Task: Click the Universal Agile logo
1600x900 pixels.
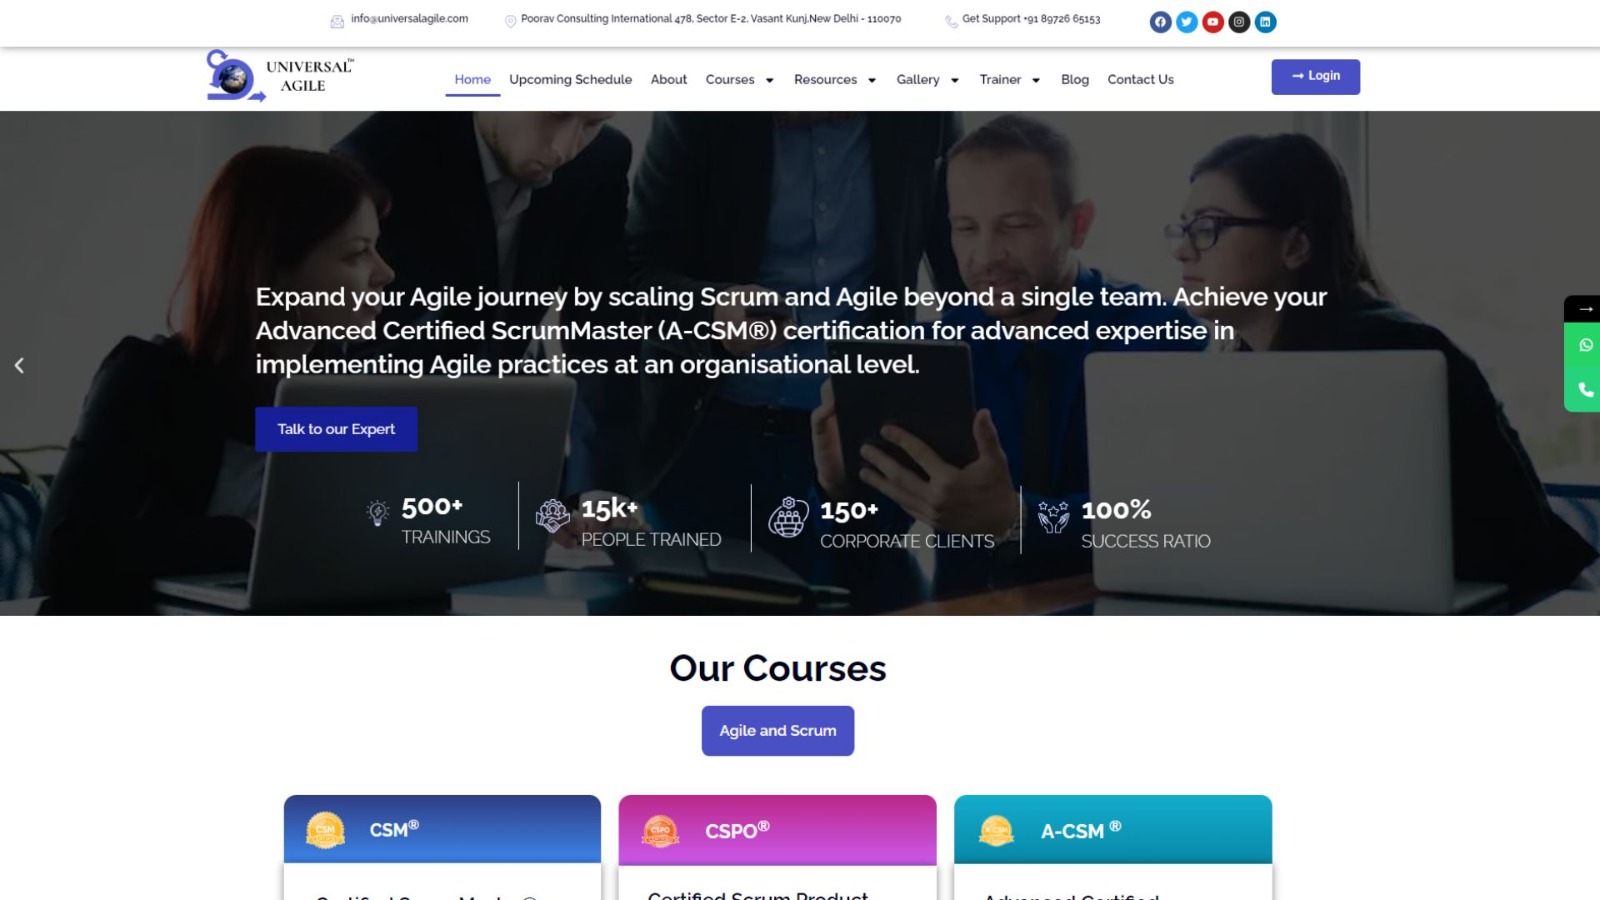Action: (x=280, y=76)
